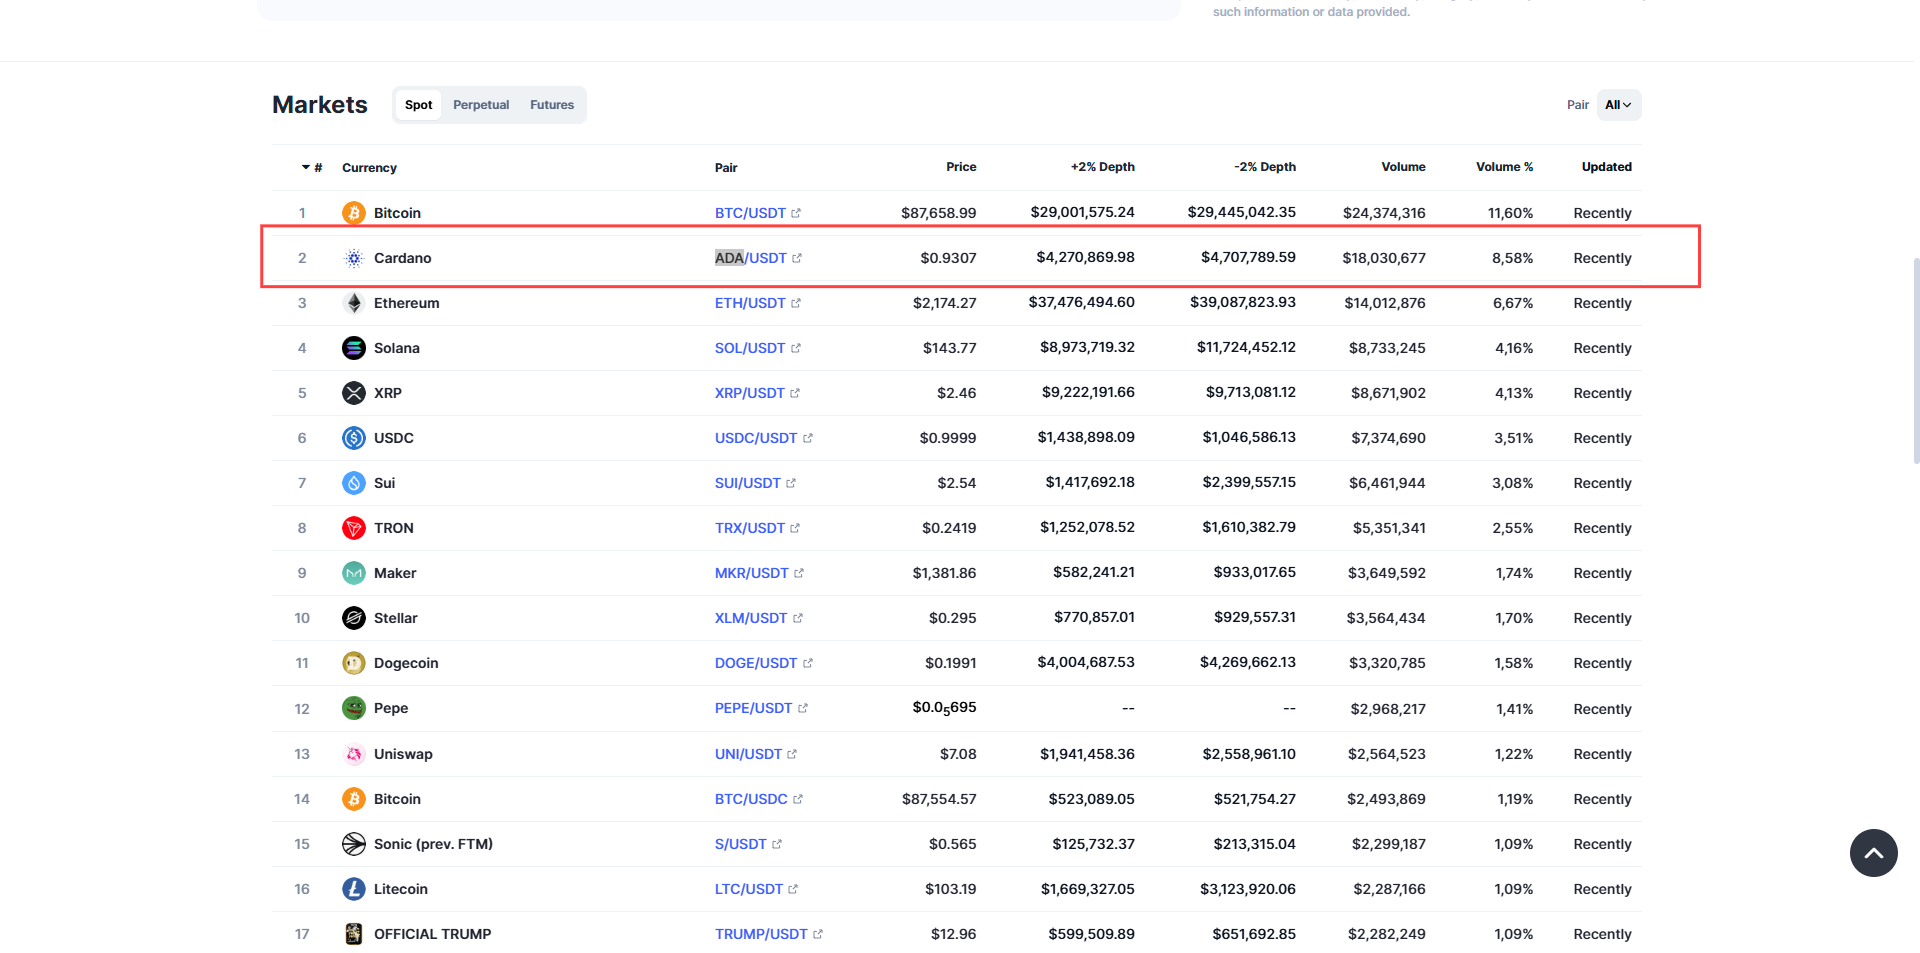The image size is (1920, 953).
Task: Click the Ethereum coin icon
Action: (x=354, y=303)
